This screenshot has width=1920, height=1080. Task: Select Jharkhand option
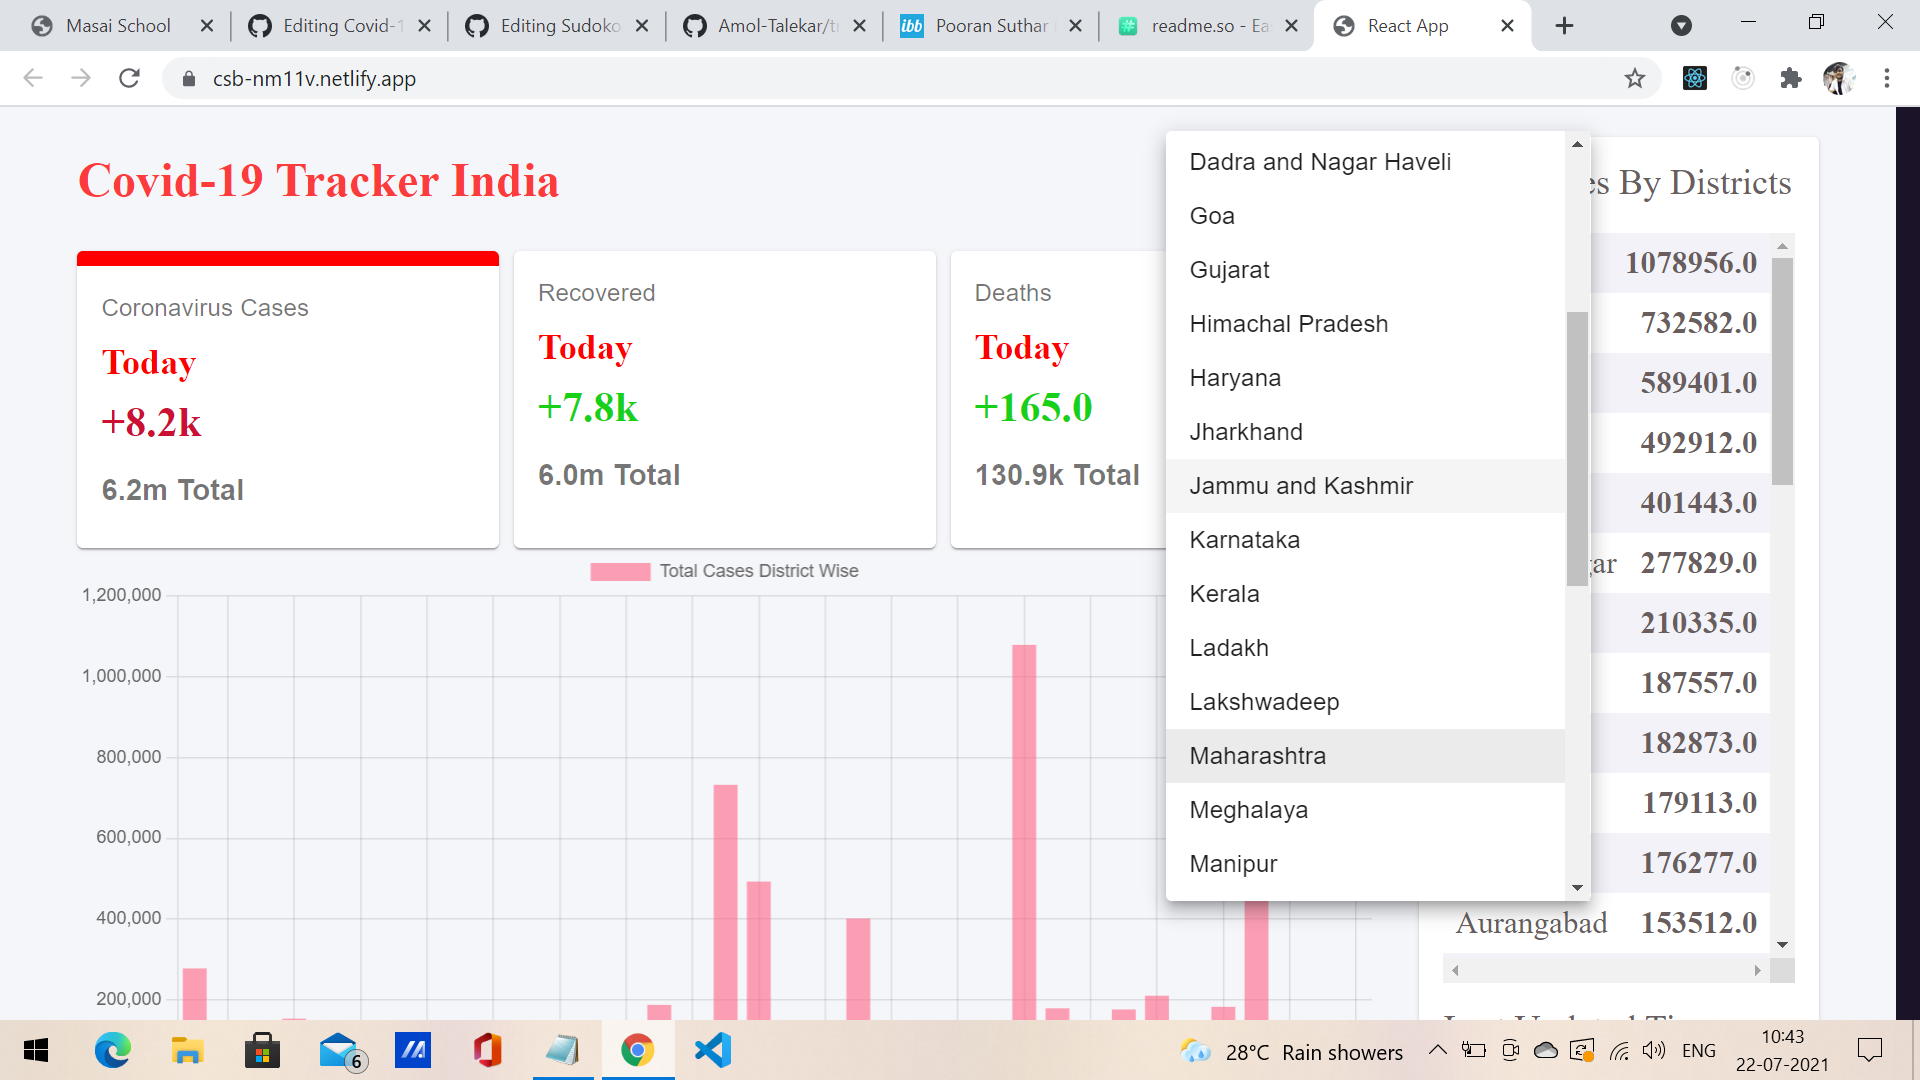(1365, 432)
